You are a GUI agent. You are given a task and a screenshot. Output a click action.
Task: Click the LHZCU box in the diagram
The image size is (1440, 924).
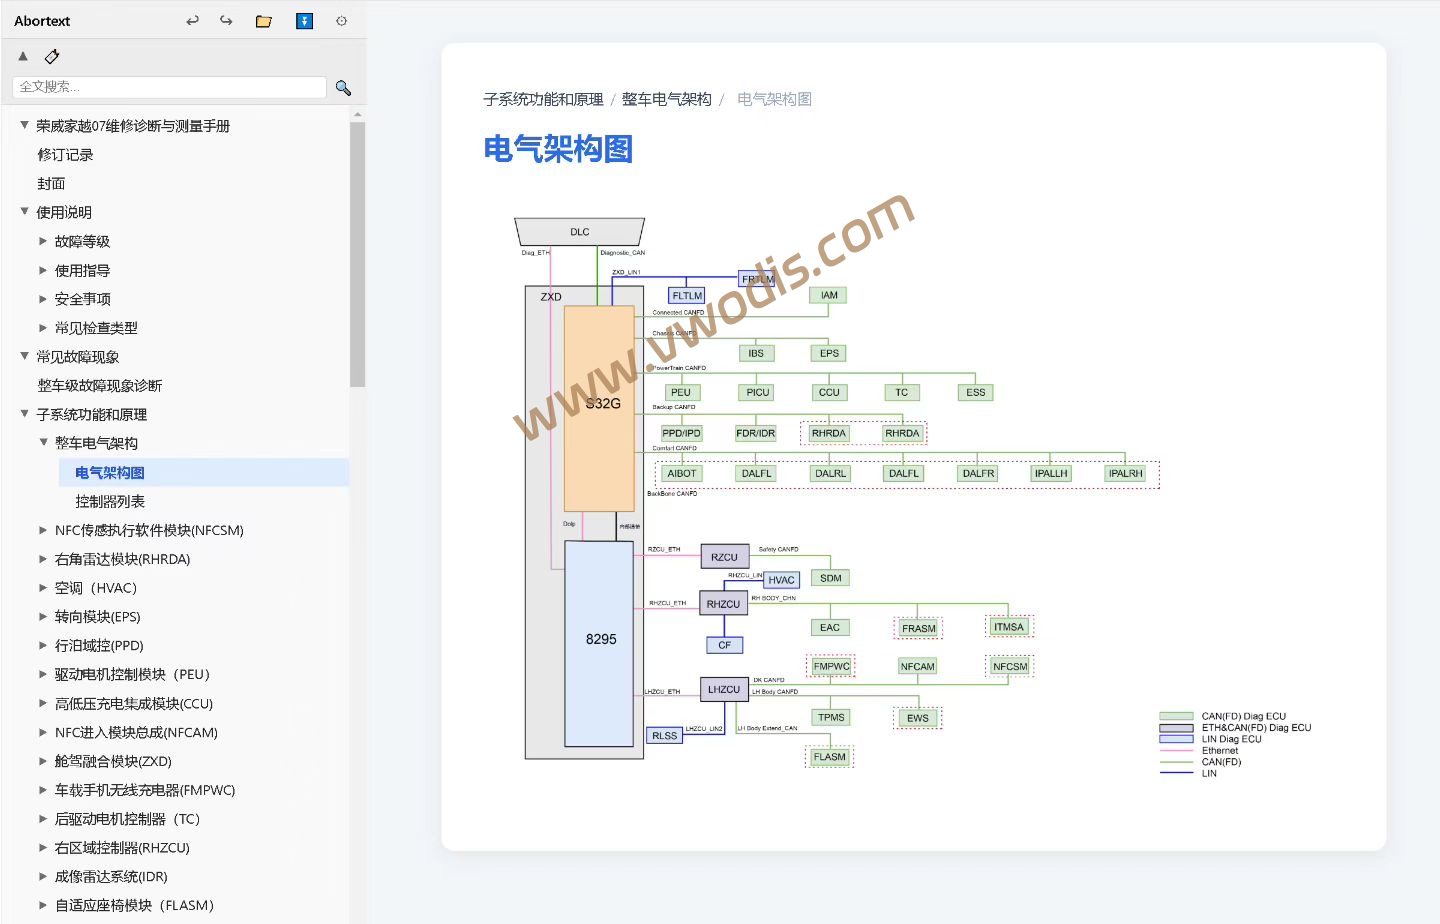tap(724, 690)
